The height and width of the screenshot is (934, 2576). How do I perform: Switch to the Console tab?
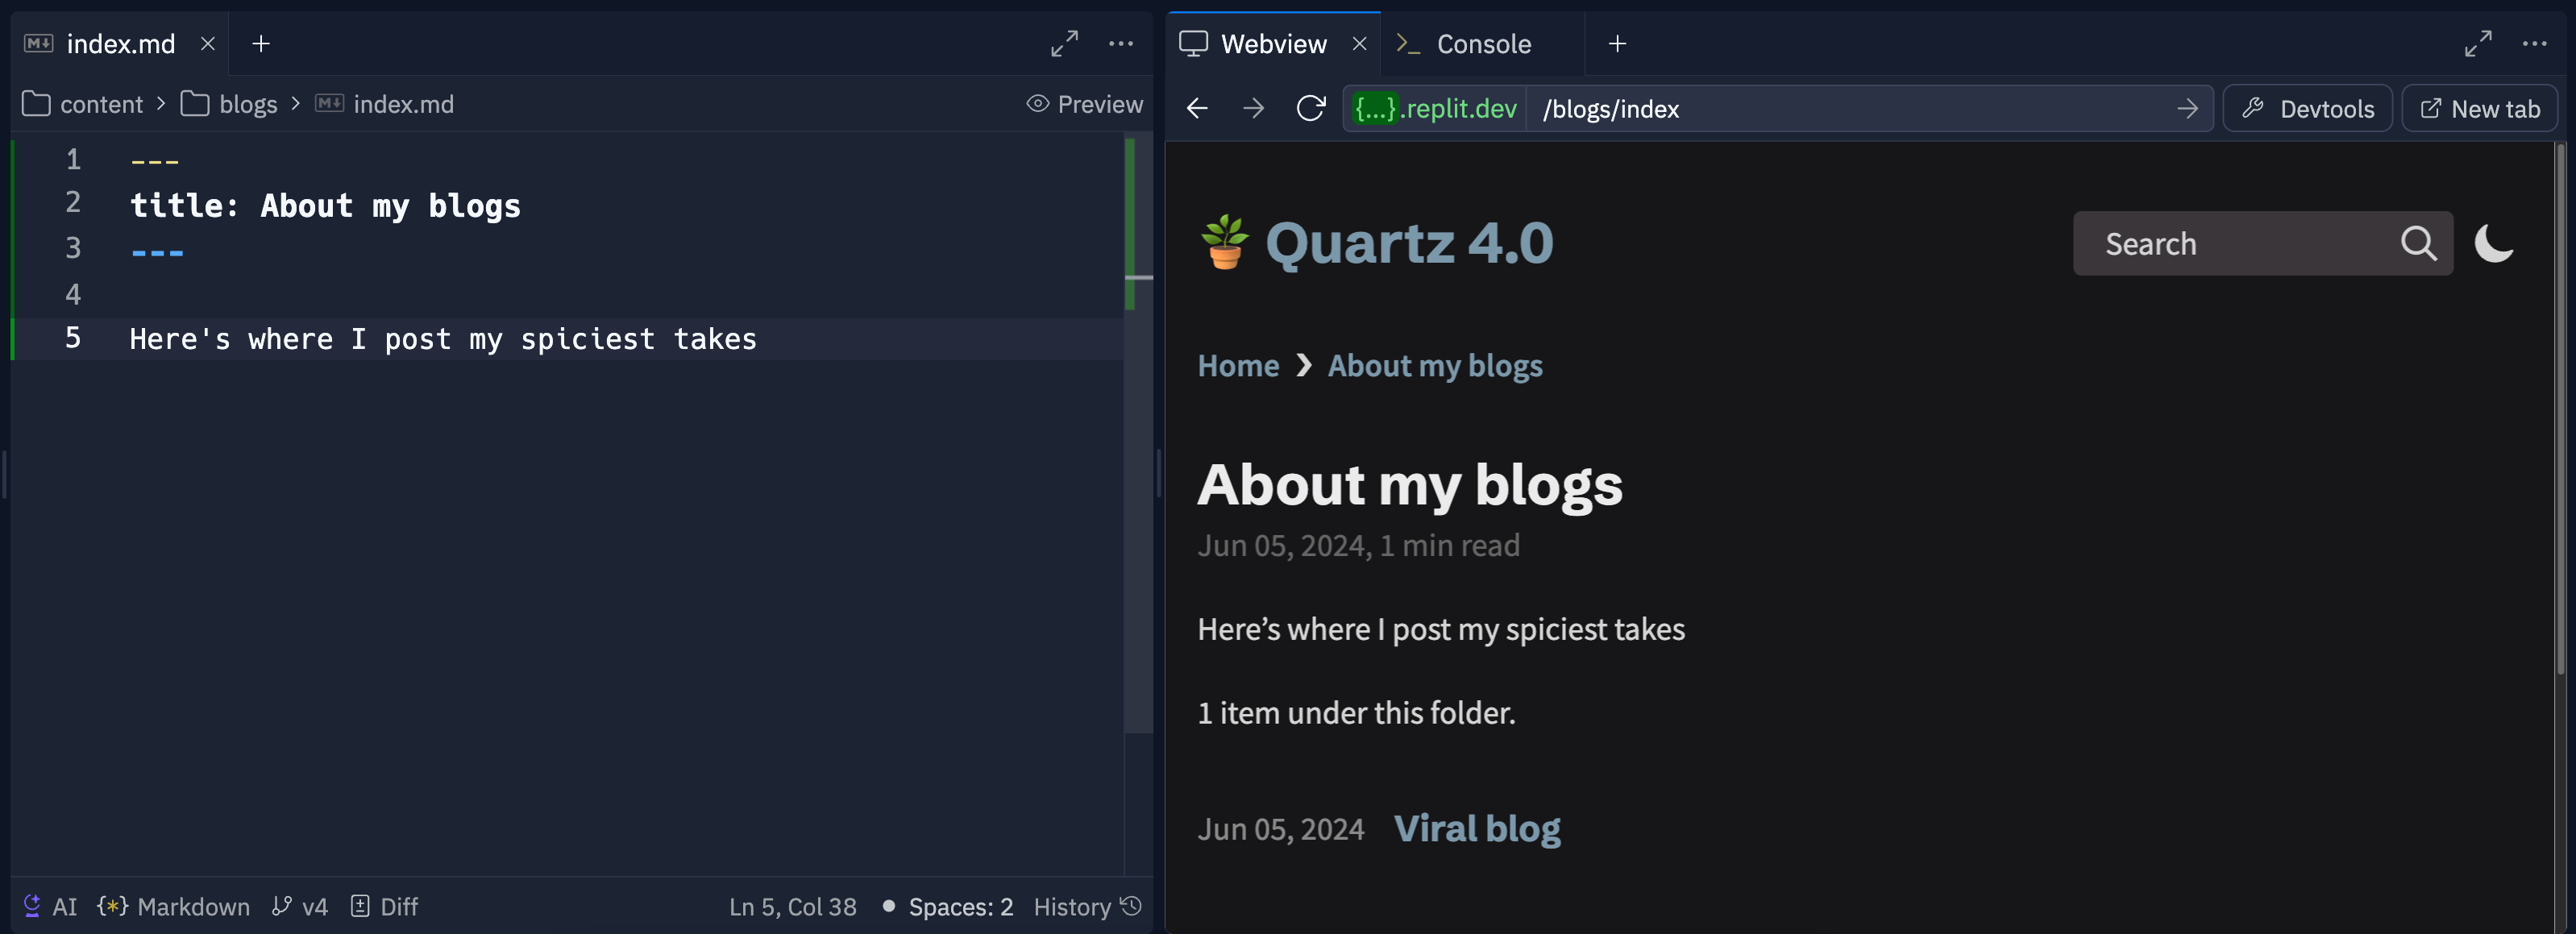[x=1484, y=43]
